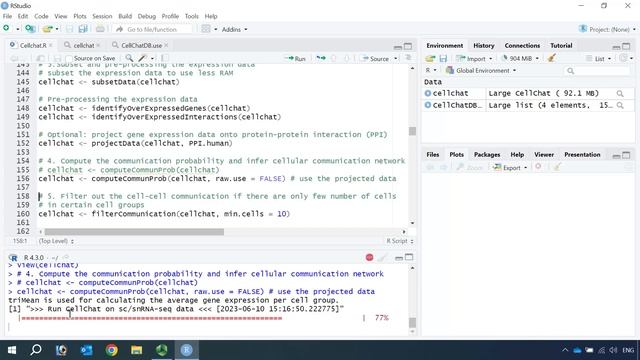Stop the running R computation
This screenshot has width=640, height=360.
[369, 257]
